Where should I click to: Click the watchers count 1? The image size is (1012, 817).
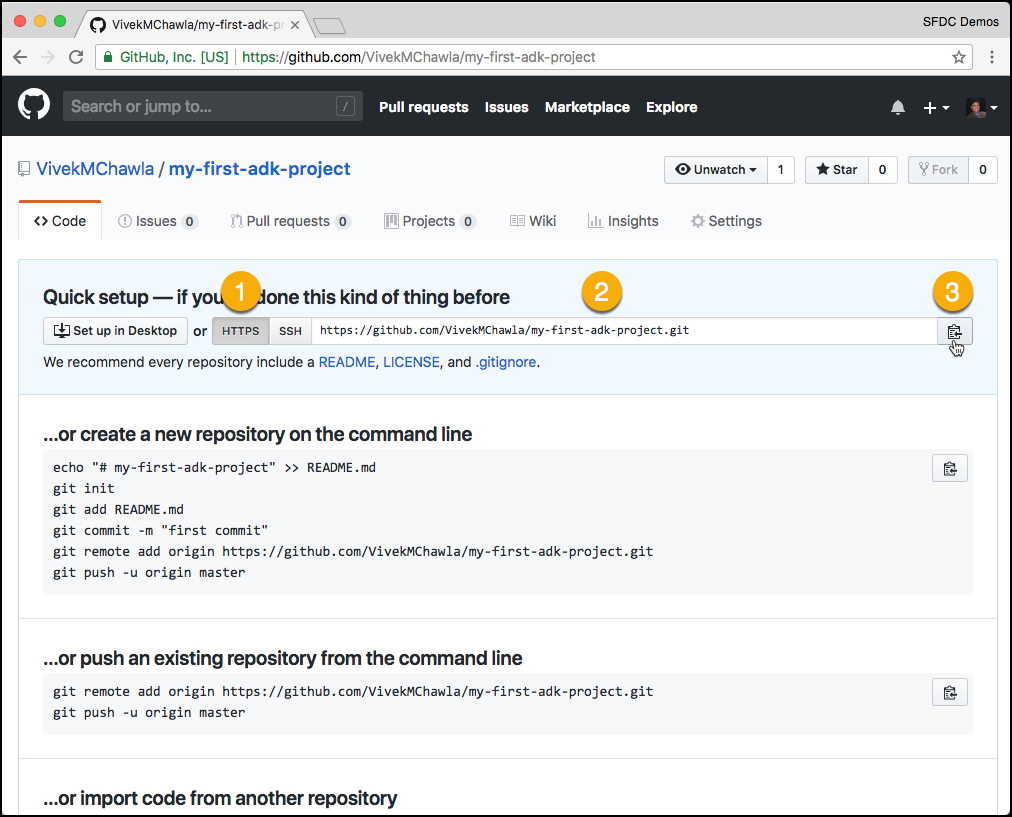click(780, 170)
